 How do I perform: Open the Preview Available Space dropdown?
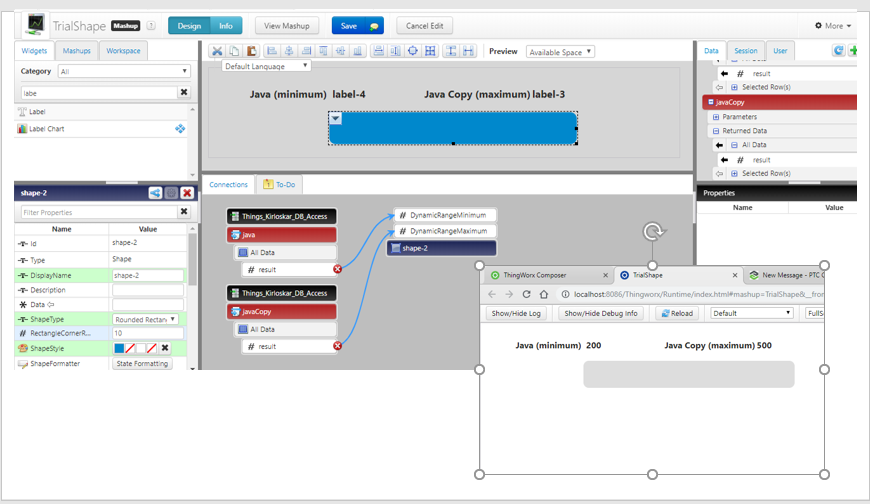pos(560,52)
